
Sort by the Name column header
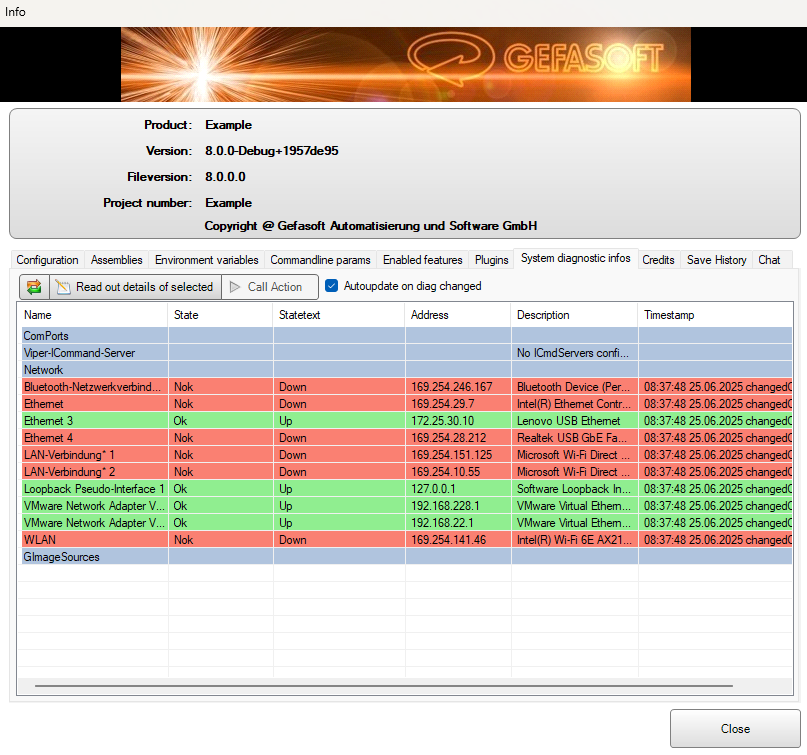[93, 314]
